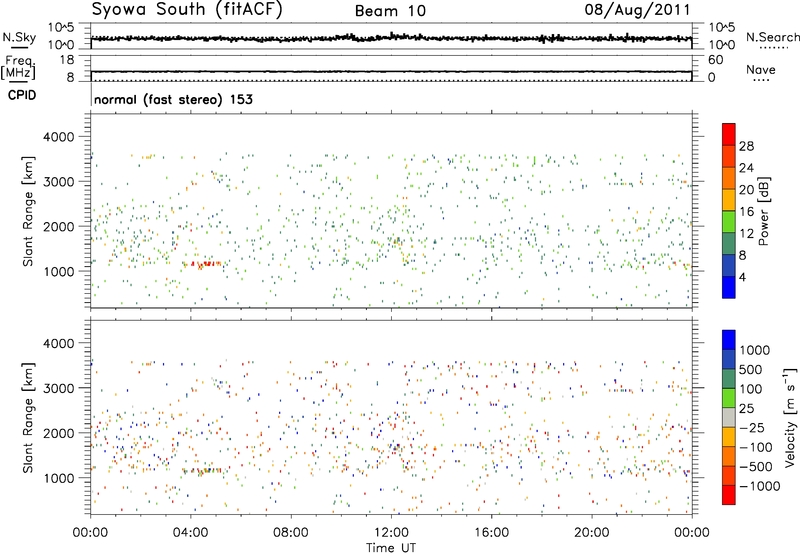Select the dark green 8–12 dB Power colorbar segment
The width and height of the screenshot is (800, 554).
pyautogui.click(x=729, y=244)
